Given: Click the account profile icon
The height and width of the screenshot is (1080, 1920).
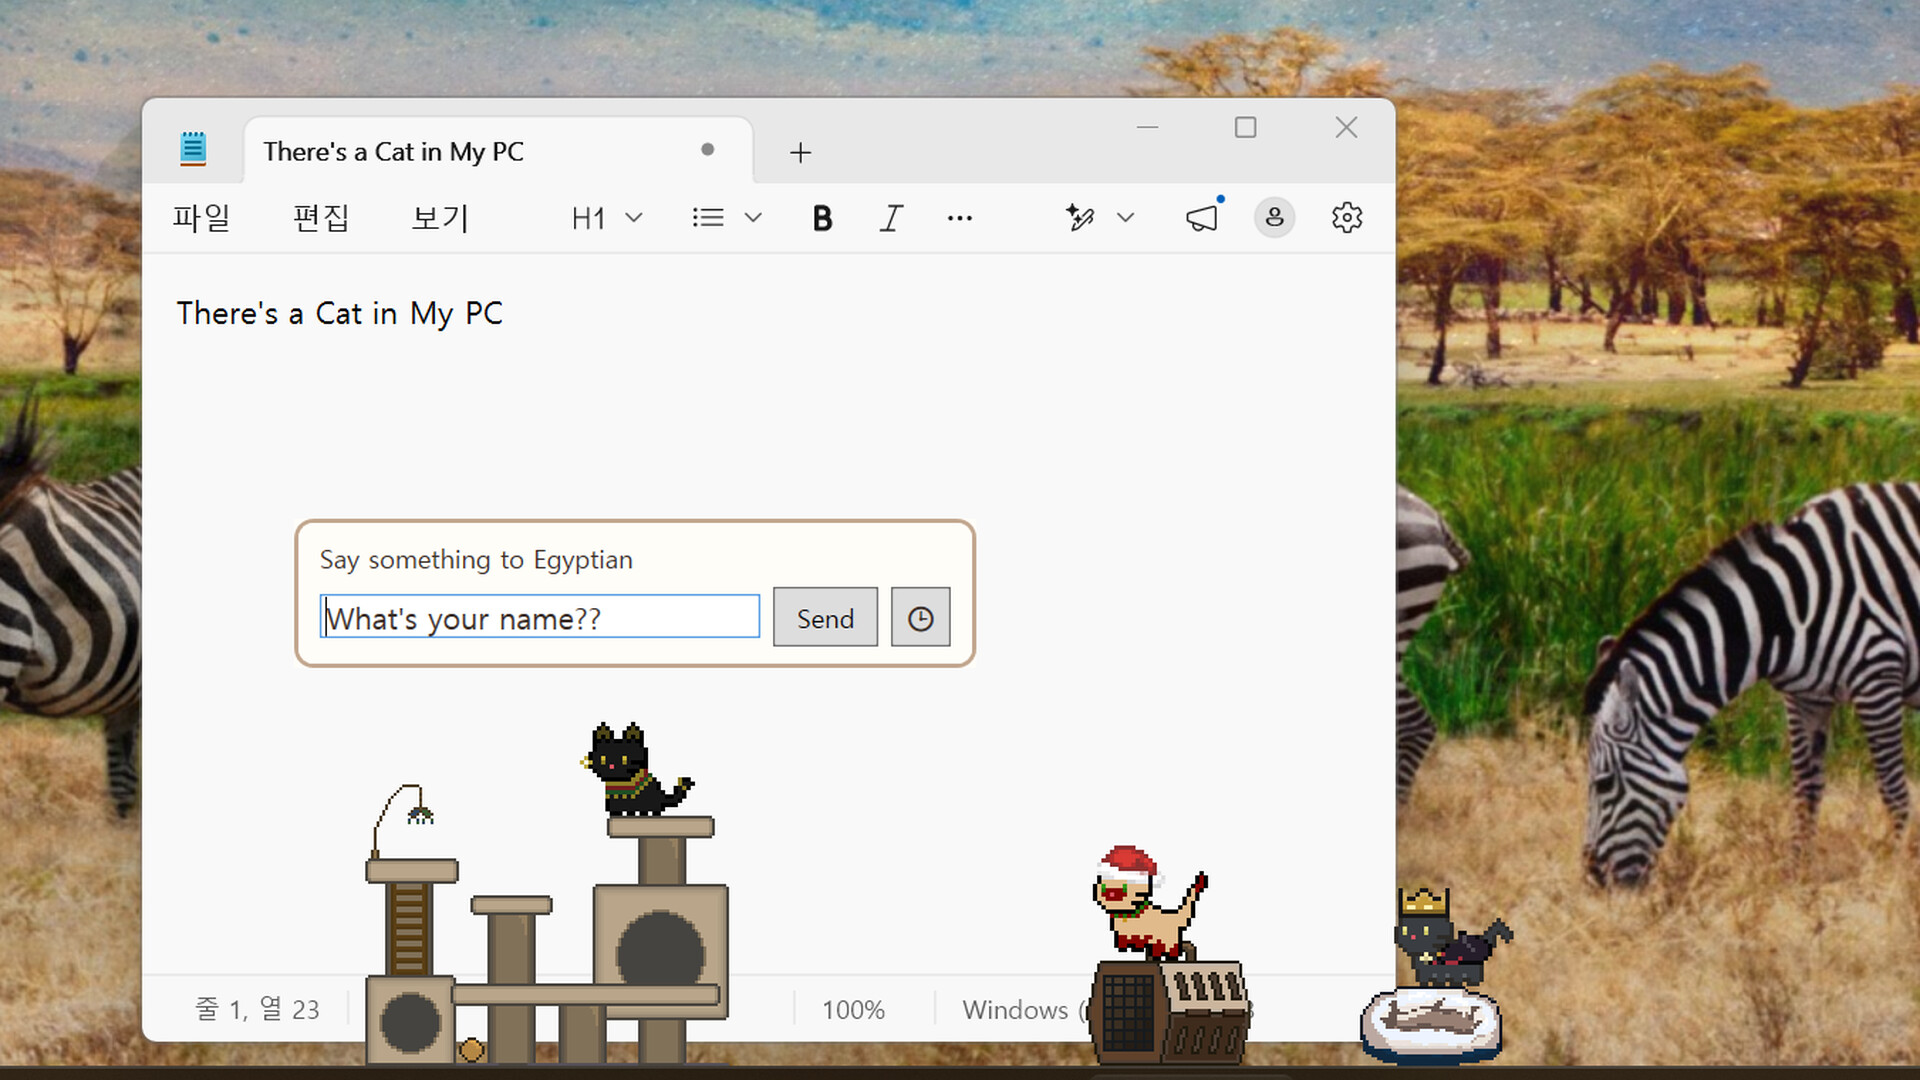Looking at the screenshot, I should tap(1275, 217).
